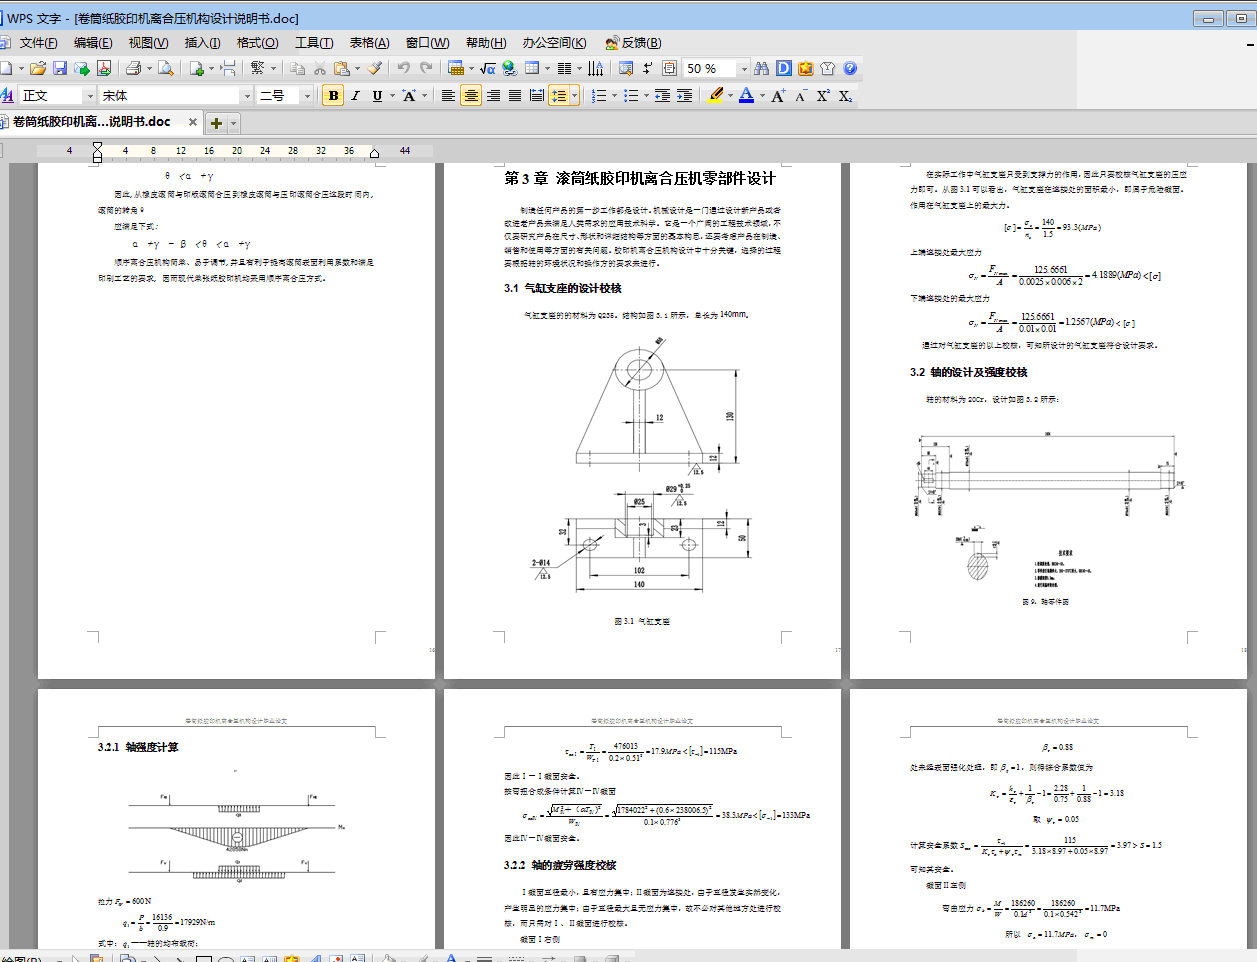This screenshot has width=1257, height=962.
Task: Open the 宋体 font dropdown
Action: pyautogui.click(x=247, y=96)
